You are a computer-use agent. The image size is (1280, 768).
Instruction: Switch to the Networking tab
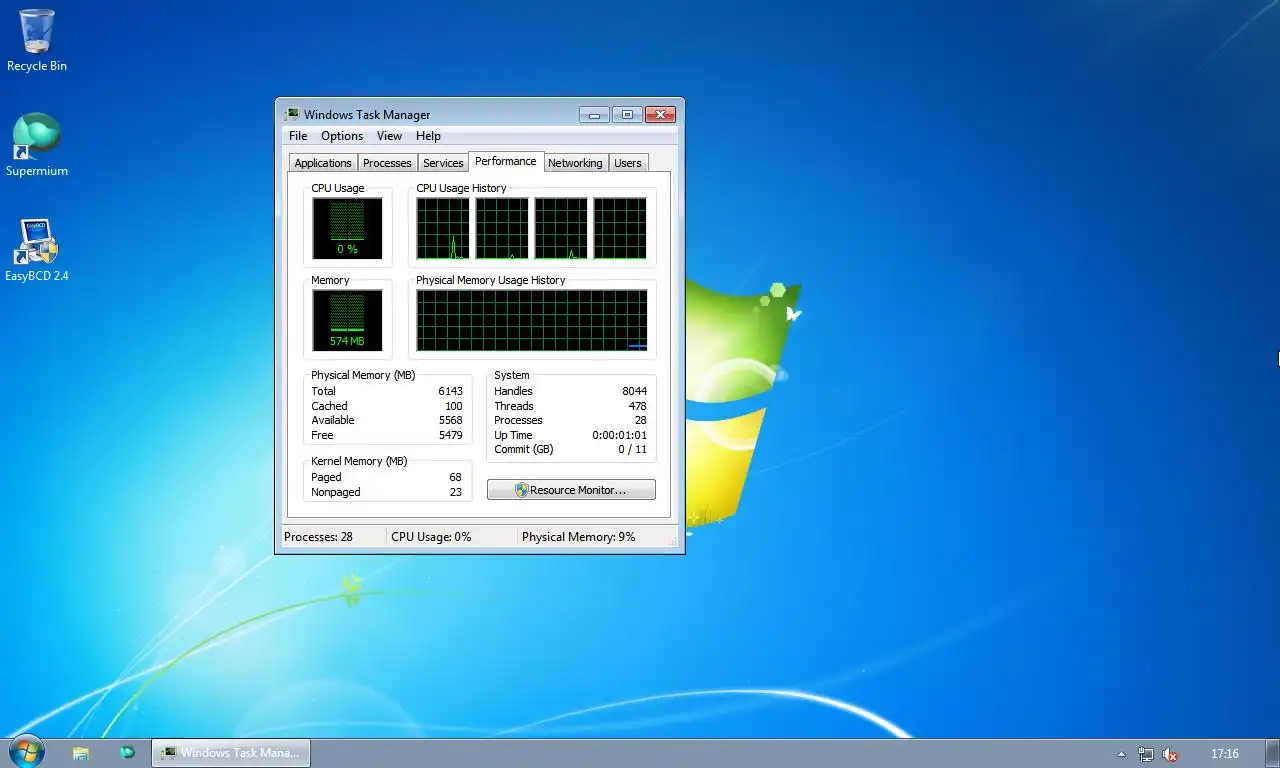tap(575, 163)
